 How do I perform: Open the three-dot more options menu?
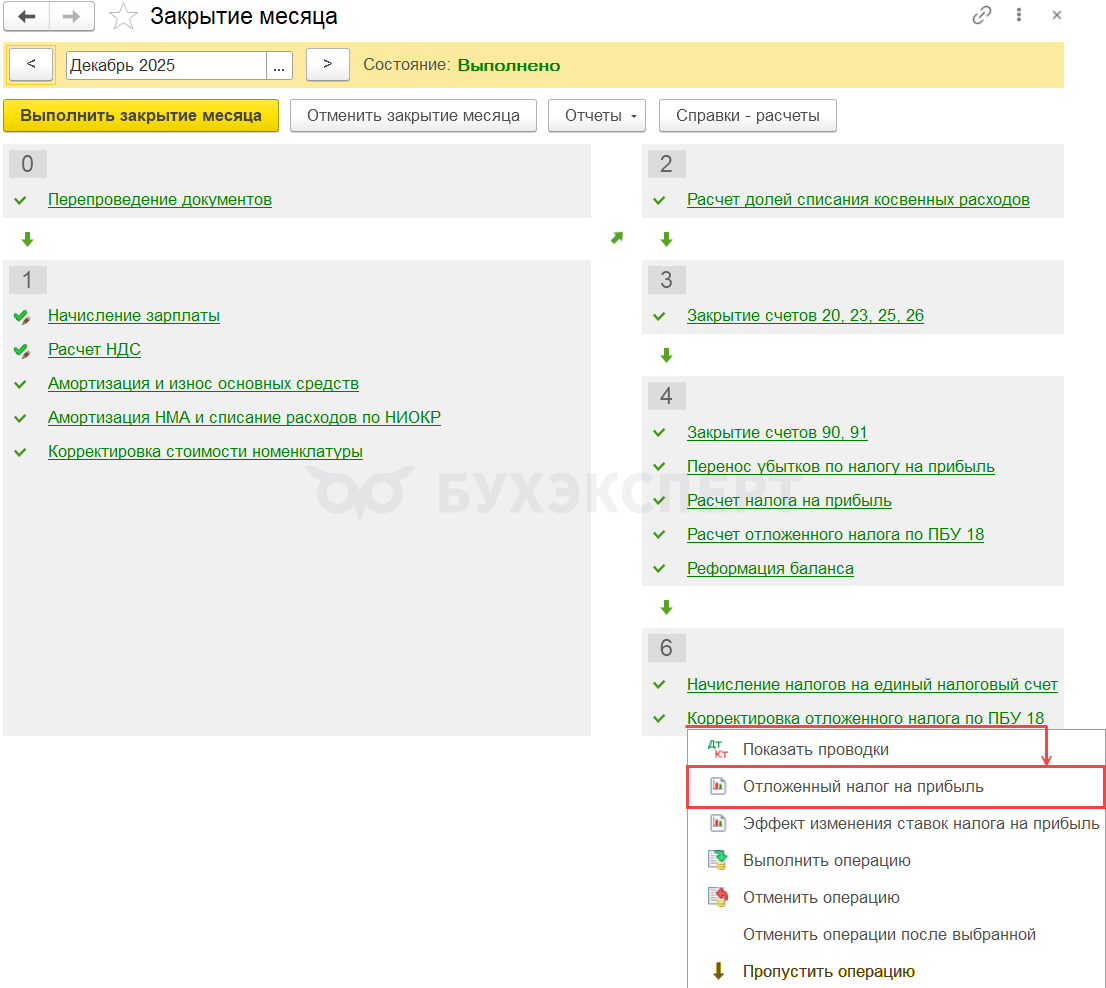pyautogui.click(x=1019, y=16)
